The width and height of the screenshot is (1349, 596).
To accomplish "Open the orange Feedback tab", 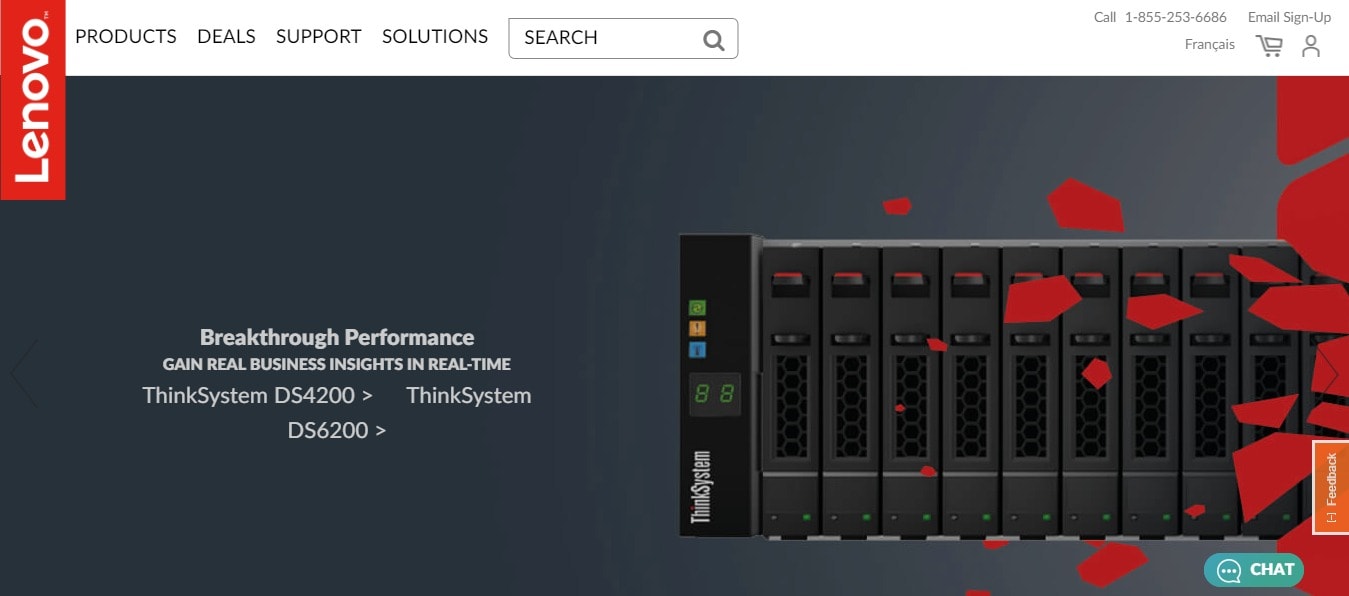I will pos(1330,487).
